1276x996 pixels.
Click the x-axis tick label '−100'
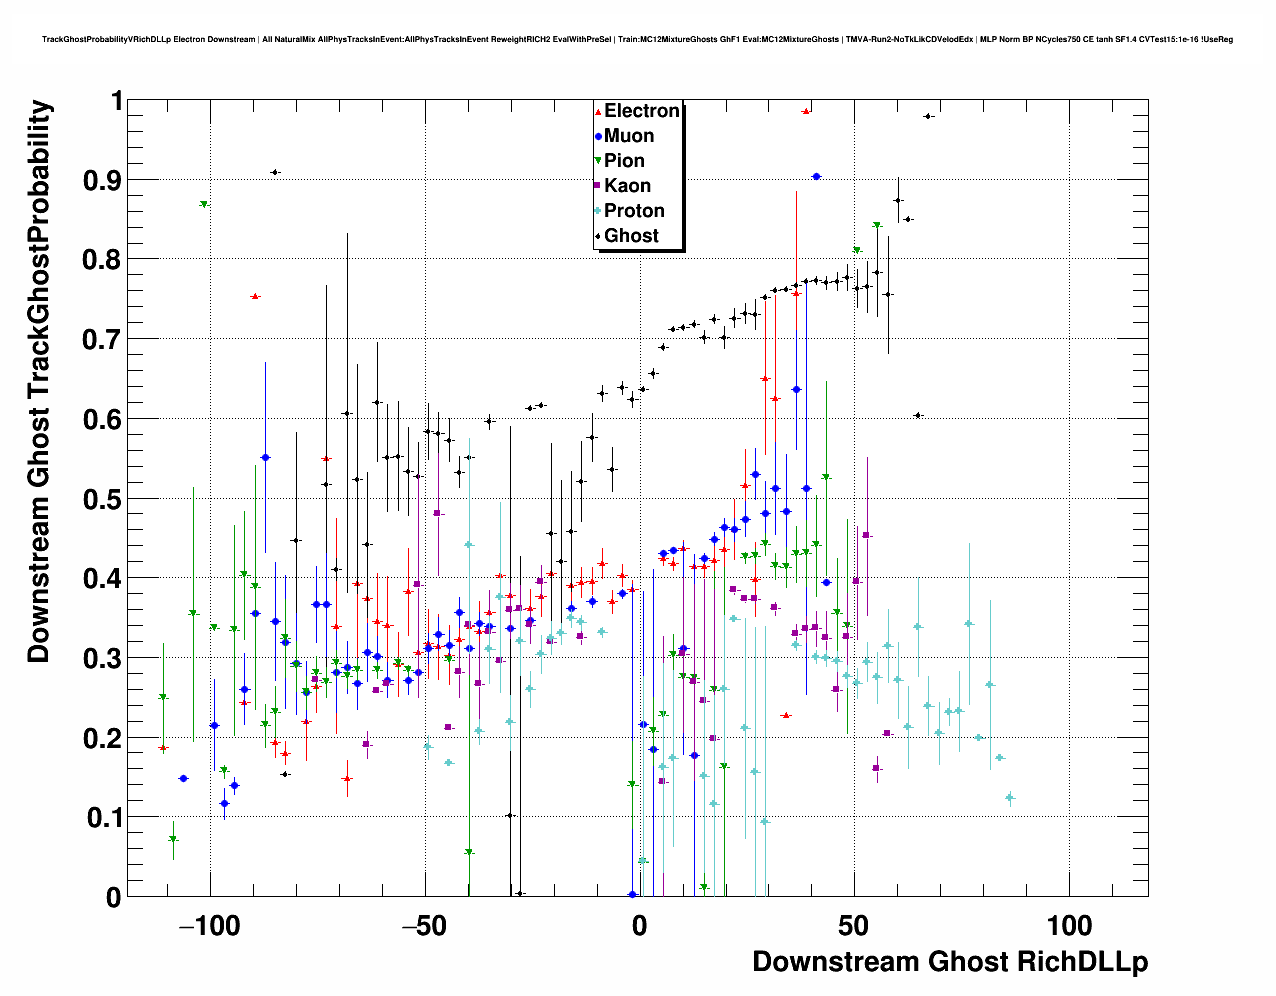point(210,926)
